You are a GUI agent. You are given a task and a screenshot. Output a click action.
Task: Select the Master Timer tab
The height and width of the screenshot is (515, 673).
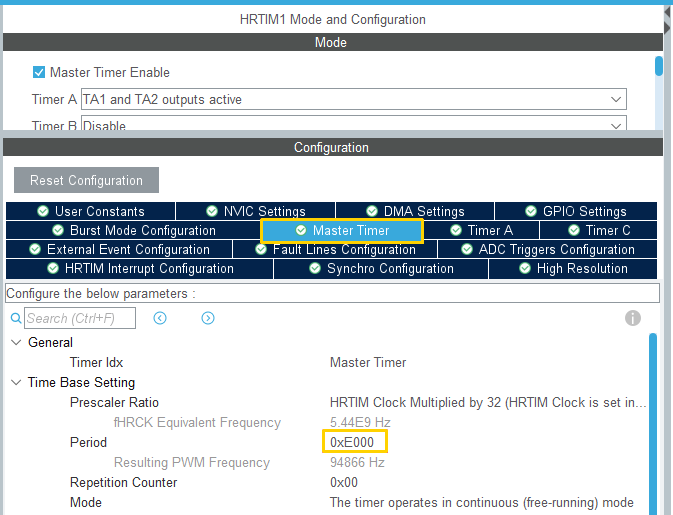(342, 230)
